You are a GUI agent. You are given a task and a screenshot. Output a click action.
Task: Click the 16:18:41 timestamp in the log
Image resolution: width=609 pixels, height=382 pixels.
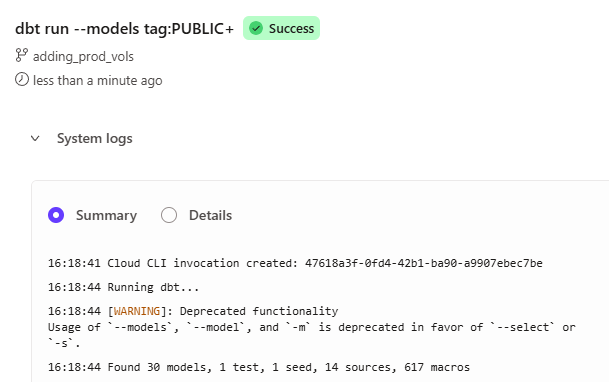(74, 263)
